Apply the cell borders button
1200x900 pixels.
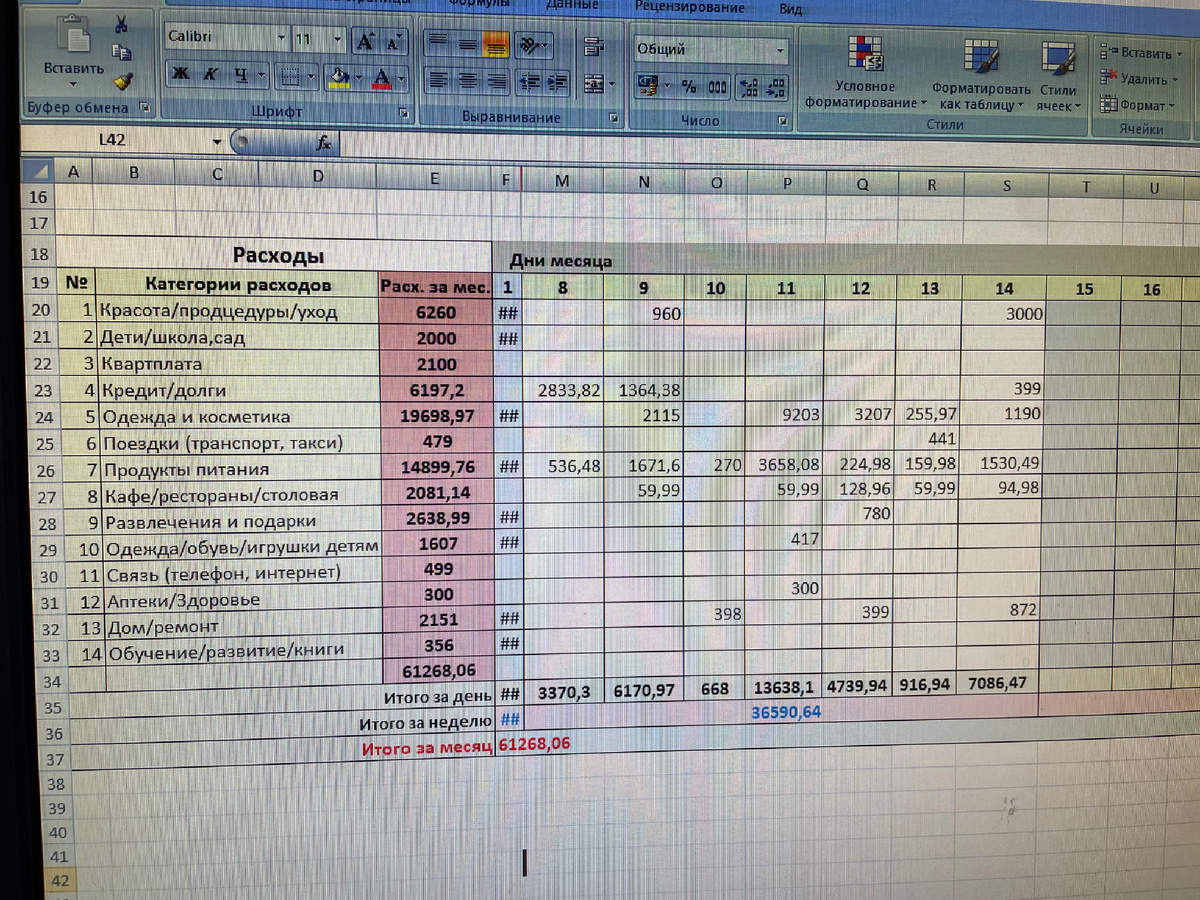pos(289,76)
